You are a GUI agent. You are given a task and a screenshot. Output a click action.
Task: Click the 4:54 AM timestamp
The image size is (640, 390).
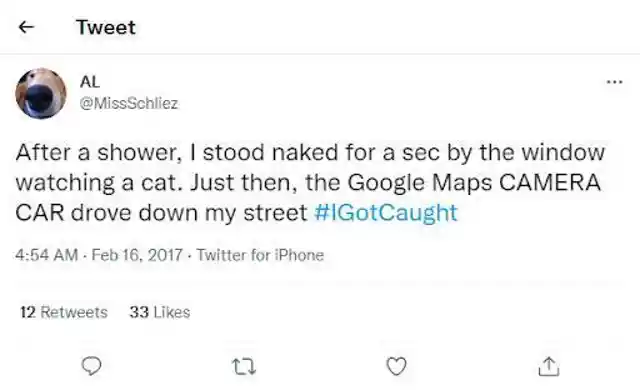tap(47, 255)
